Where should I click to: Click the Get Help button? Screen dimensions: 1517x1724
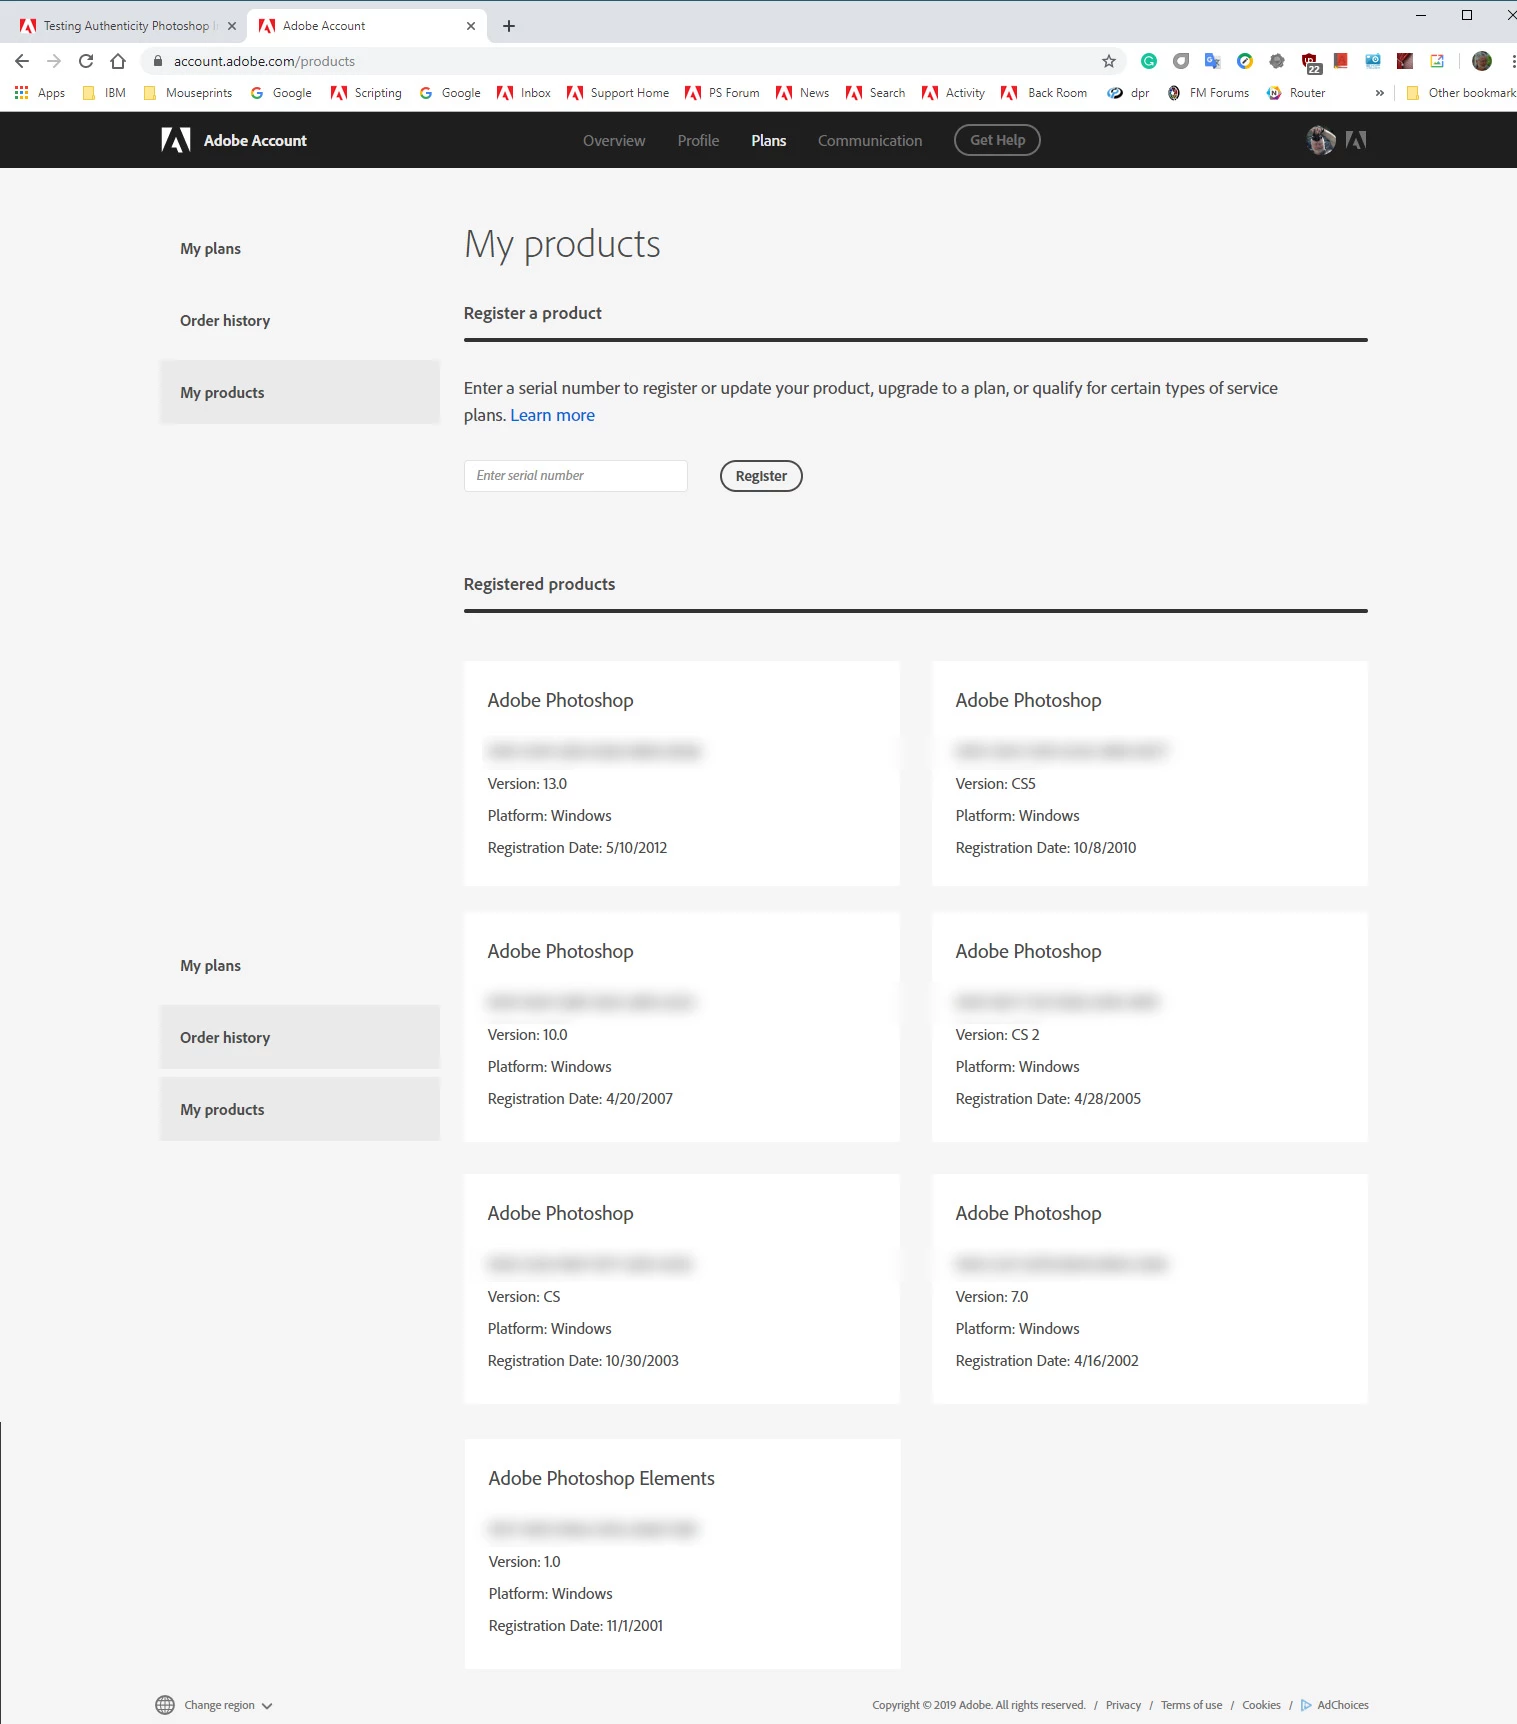click(997, 140)
